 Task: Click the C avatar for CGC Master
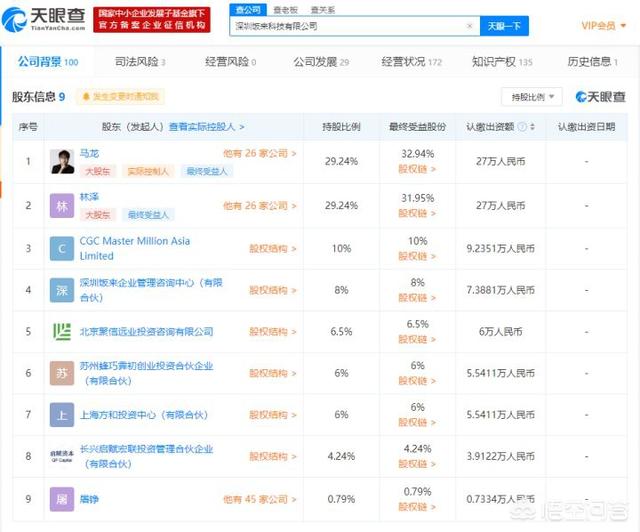(62, 249)
